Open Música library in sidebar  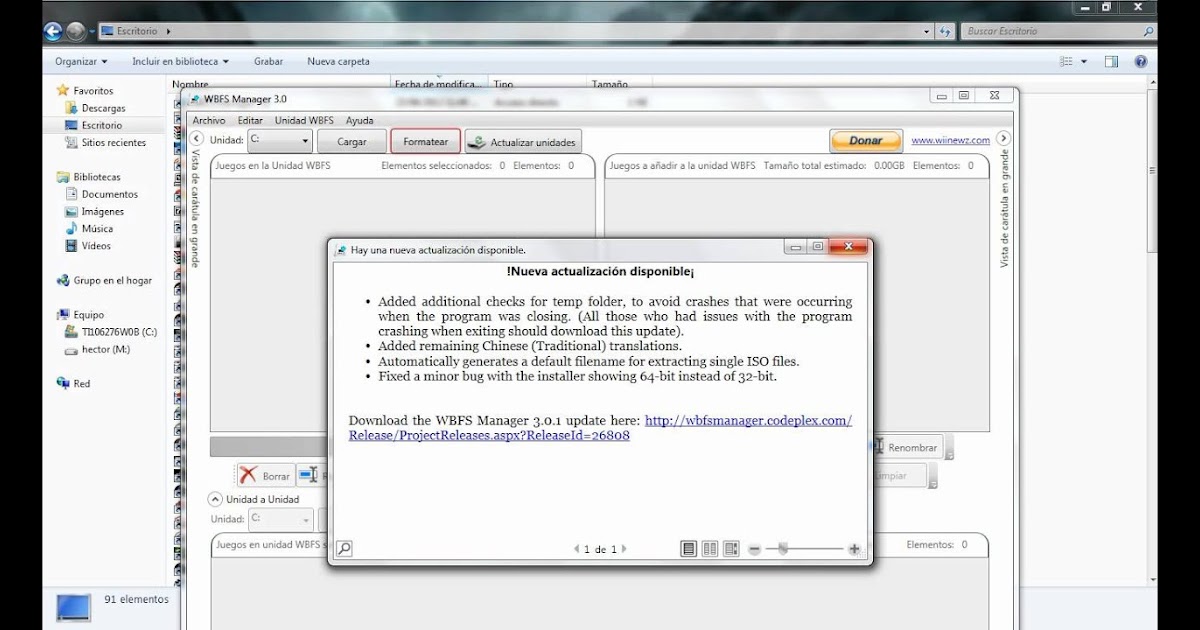[x=97, y=228]
